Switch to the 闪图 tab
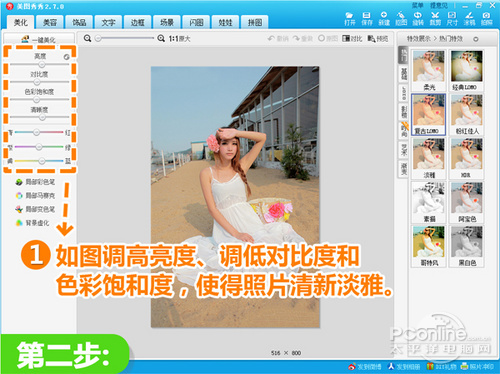The image size is (500, 374). coord(196,22)
